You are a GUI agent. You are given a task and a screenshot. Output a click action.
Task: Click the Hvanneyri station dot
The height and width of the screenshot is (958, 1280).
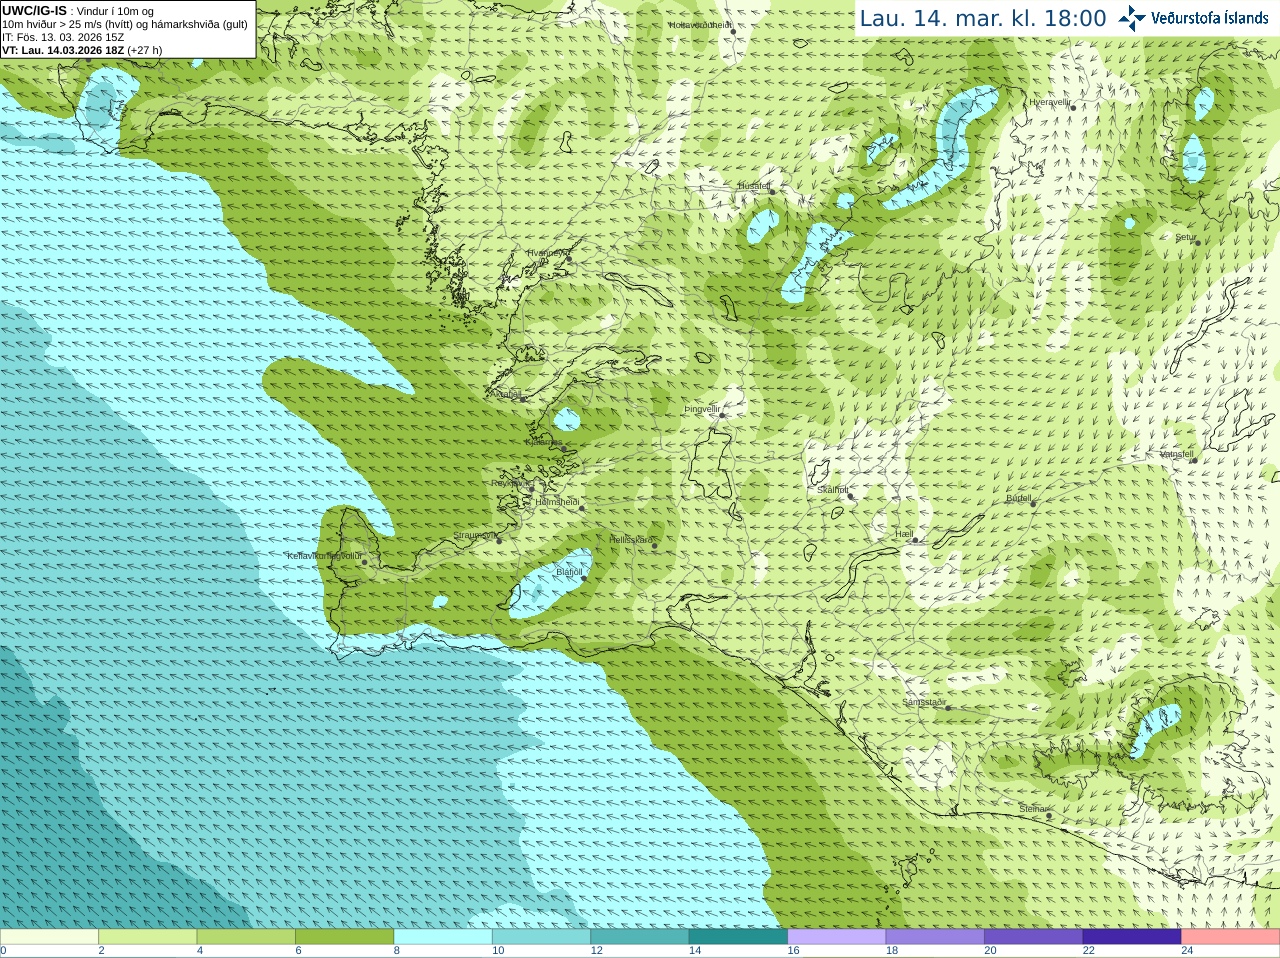pos(569,259)
